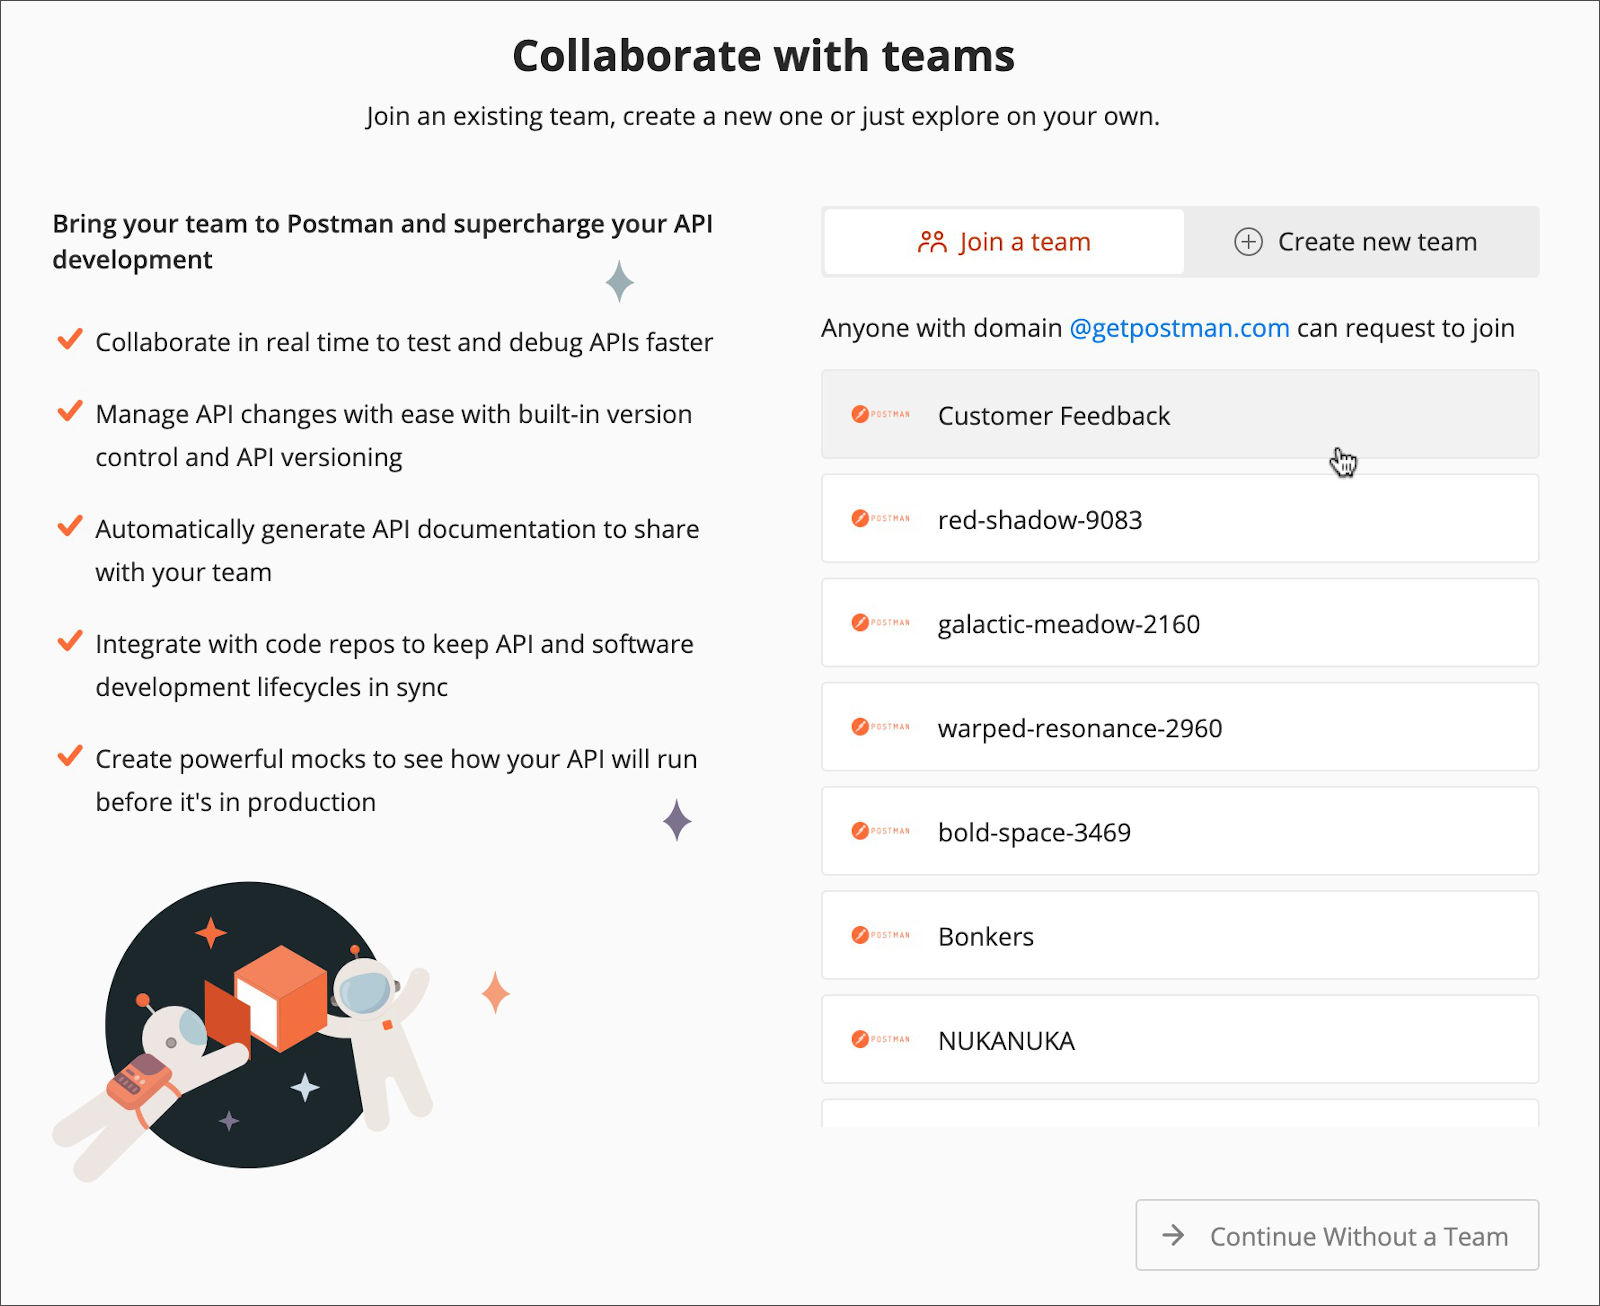Click Postman logo beside Customer Feedback
The image size is (1600, 1306).
pos(880,414)
